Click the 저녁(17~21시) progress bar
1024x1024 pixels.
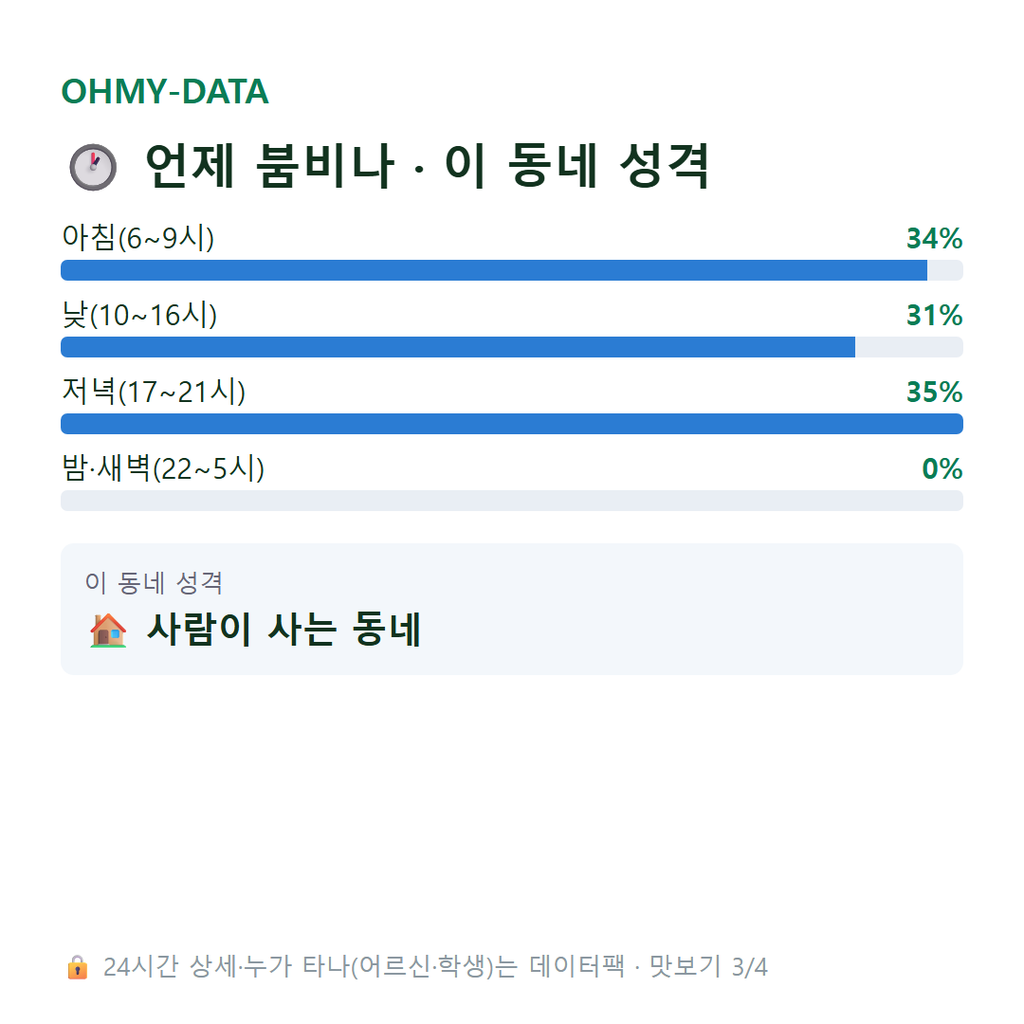point(512,424)
